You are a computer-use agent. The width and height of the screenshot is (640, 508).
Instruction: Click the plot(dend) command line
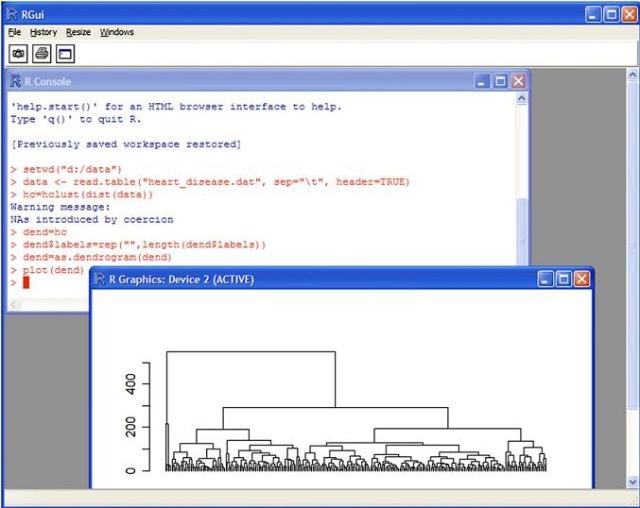pyautogui.click(x=47, y=270)
